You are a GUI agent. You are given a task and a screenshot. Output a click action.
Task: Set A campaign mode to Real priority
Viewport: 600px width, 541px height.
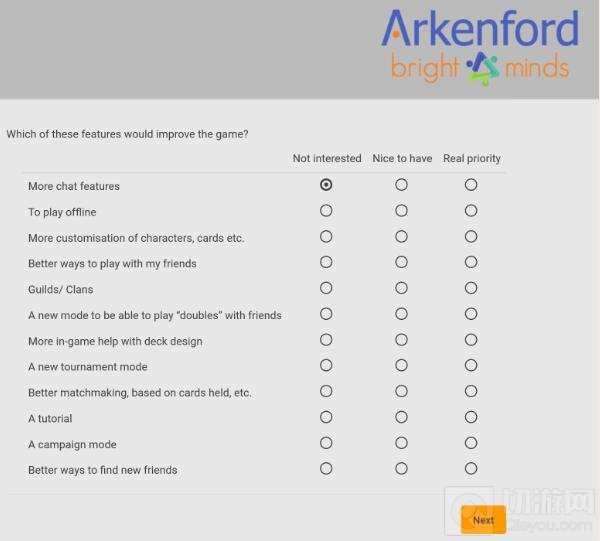(x=471, y=443)
